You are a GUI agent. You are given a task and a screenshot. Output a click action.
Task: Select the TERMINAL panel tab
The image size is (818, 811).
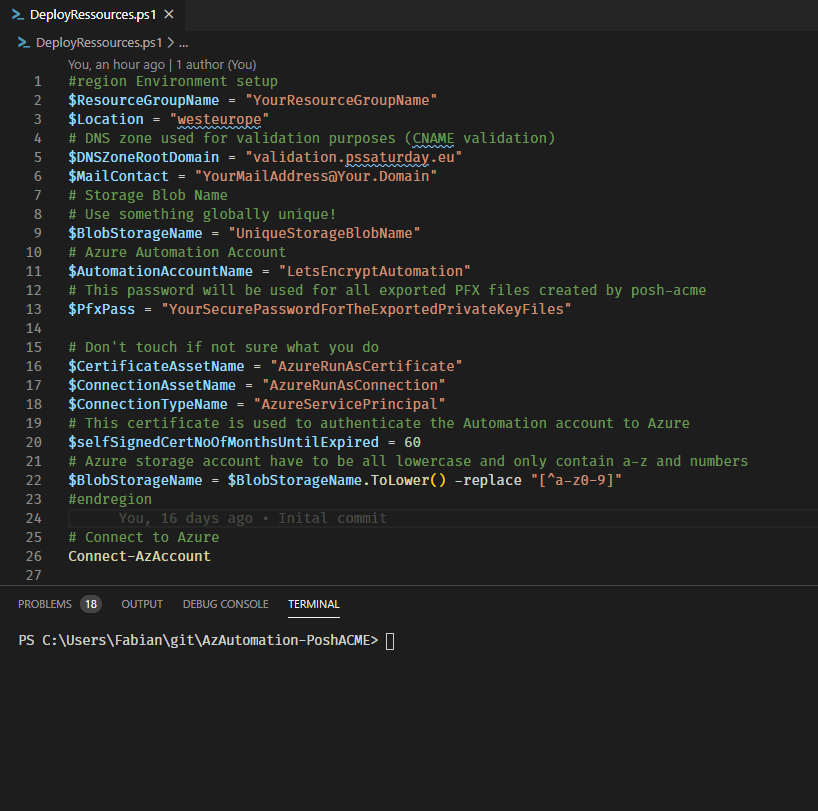click(313, 604)
